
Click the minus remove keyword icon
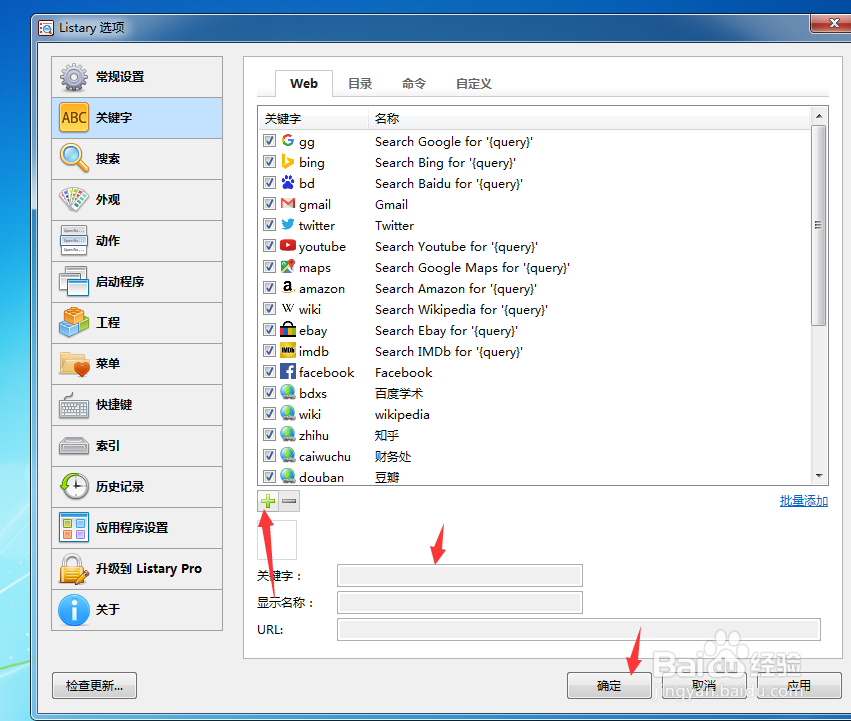[289, 501]
